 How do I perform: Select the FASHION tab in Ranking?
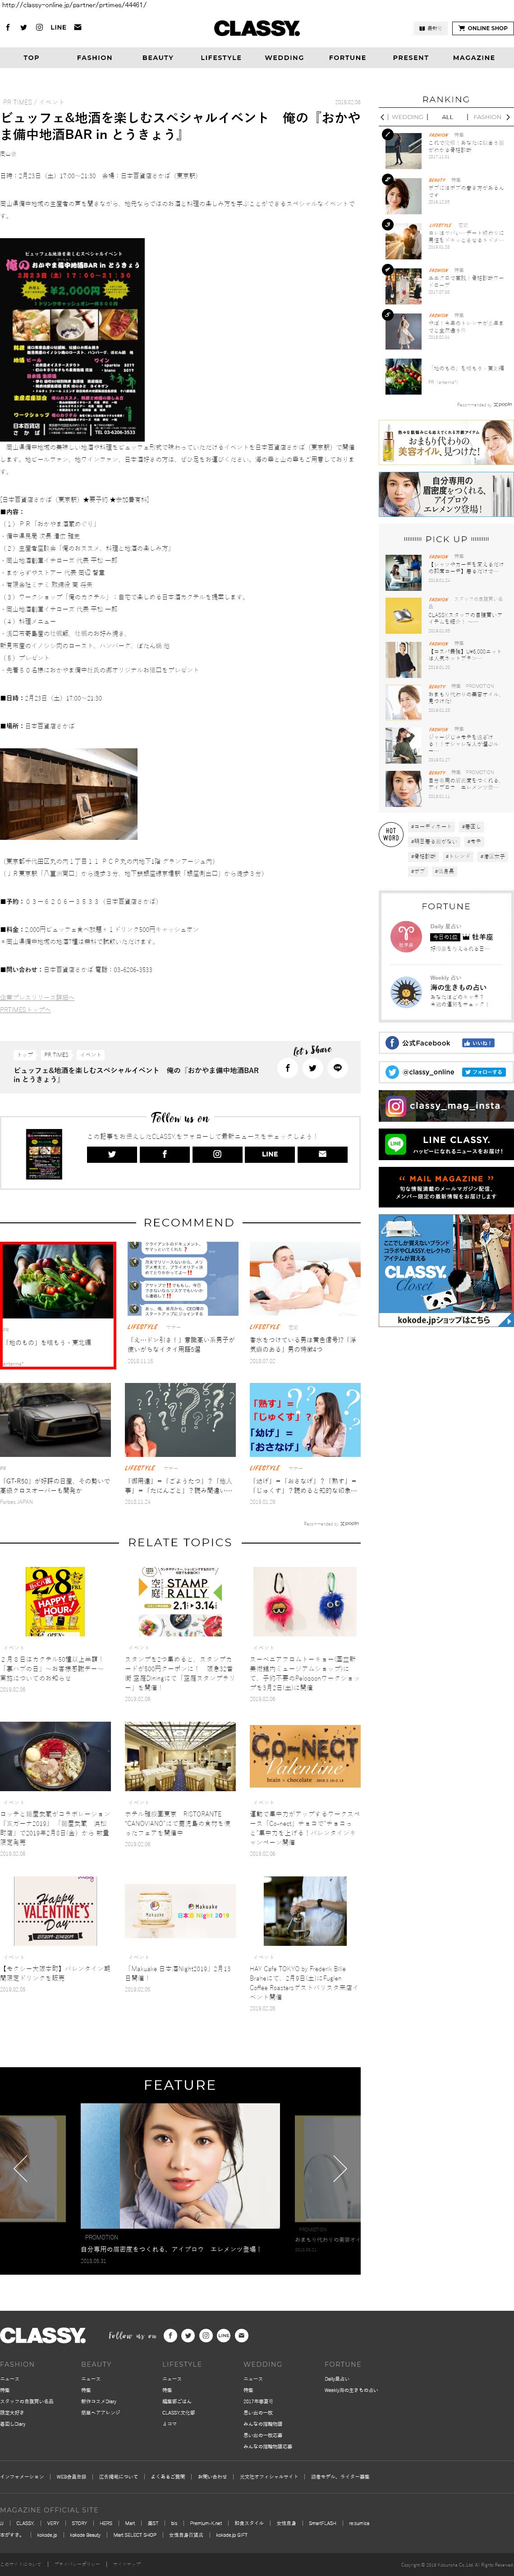487,117
